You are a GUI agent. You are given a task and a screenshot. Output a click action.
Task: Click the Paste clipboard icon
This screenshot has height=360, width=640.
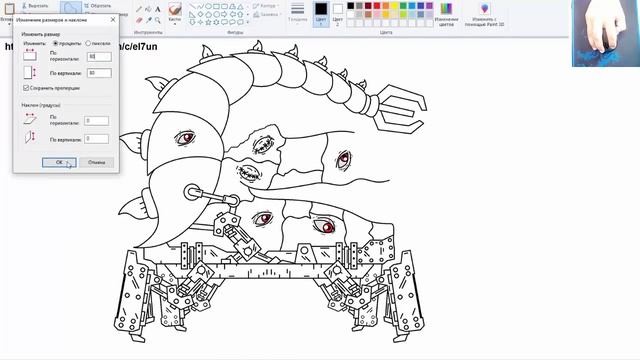pyautogui.click(x=9, y=8)
